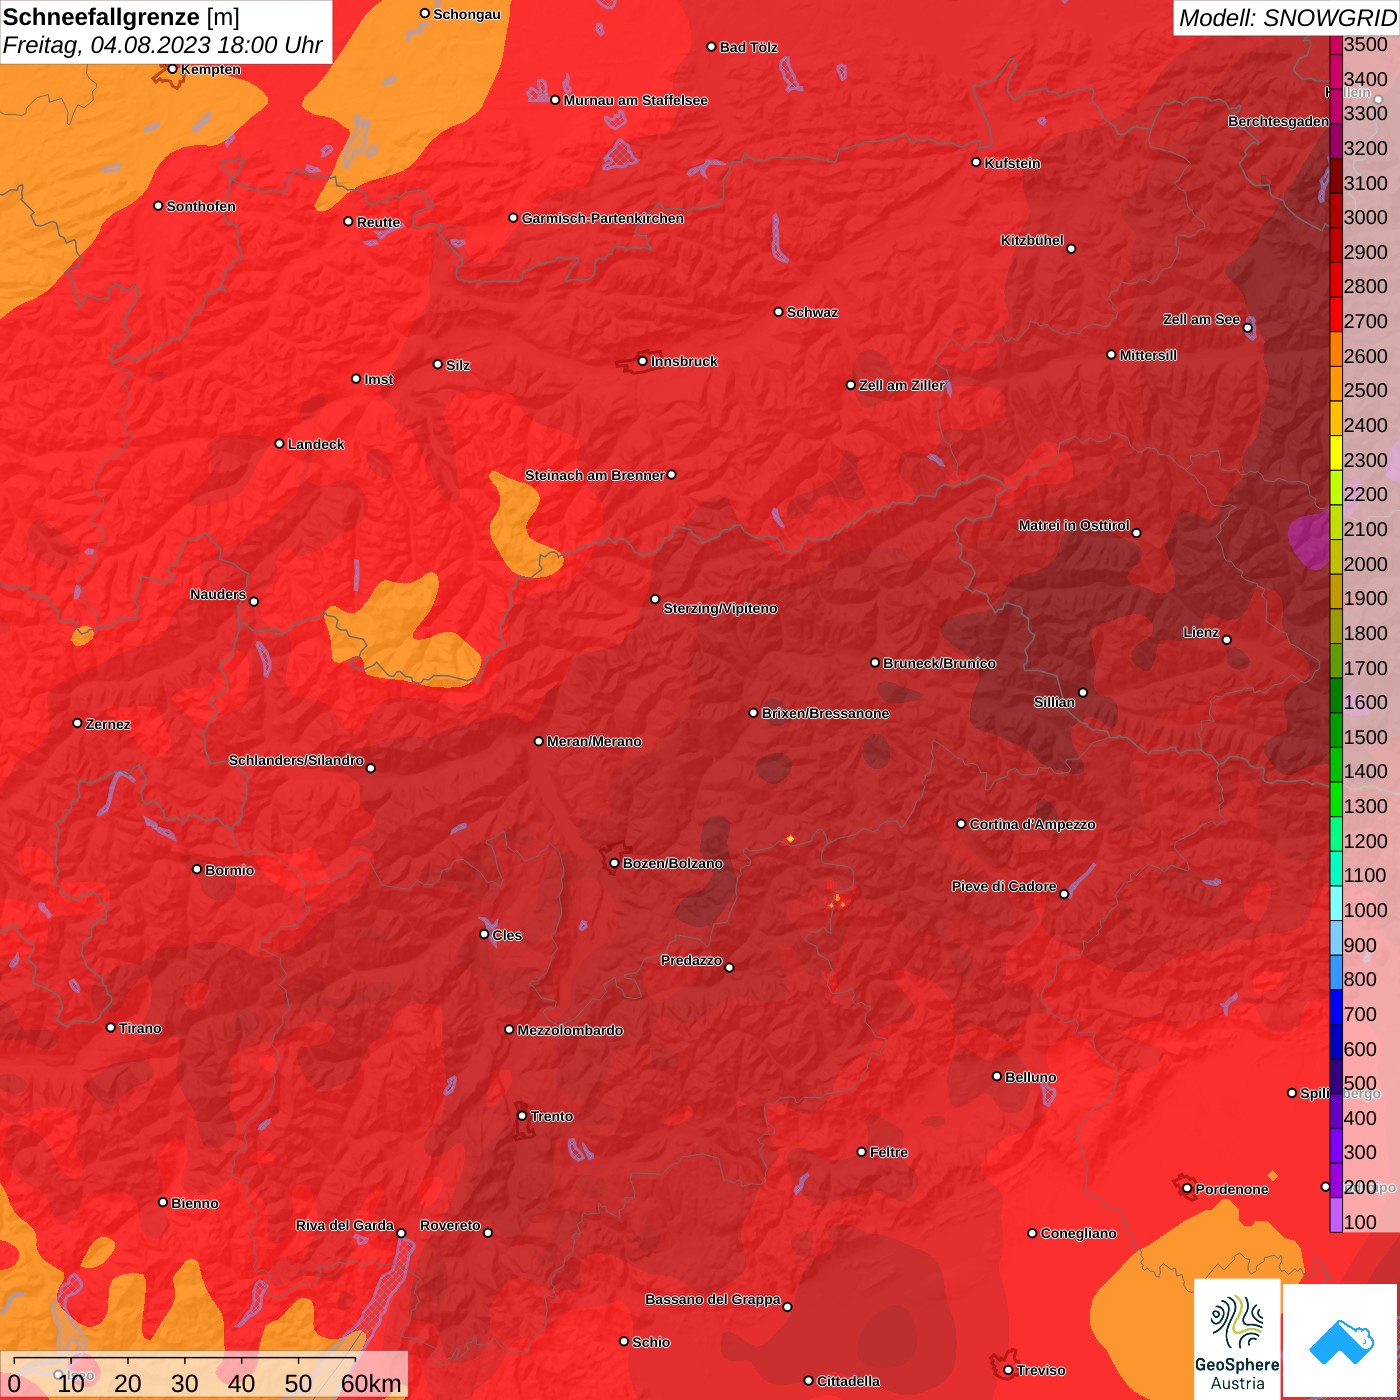1400x1400 pixels.
Task: Click the 100 violet legend swatch
Action: 1335,1215
